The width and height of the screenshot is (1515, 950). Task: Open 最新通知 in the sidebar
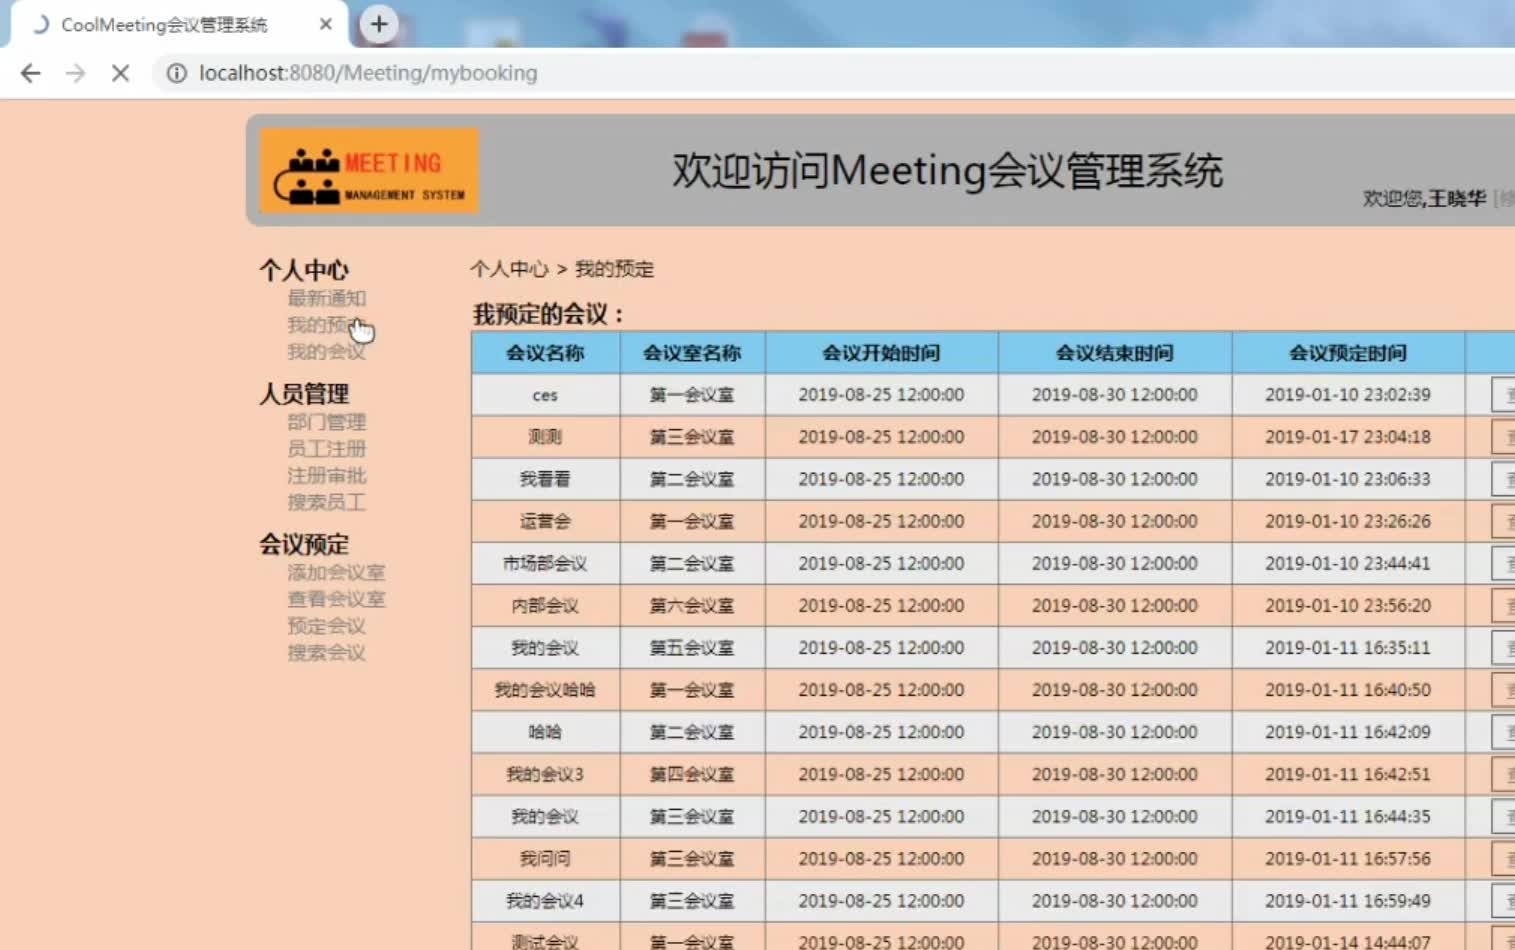326,298
